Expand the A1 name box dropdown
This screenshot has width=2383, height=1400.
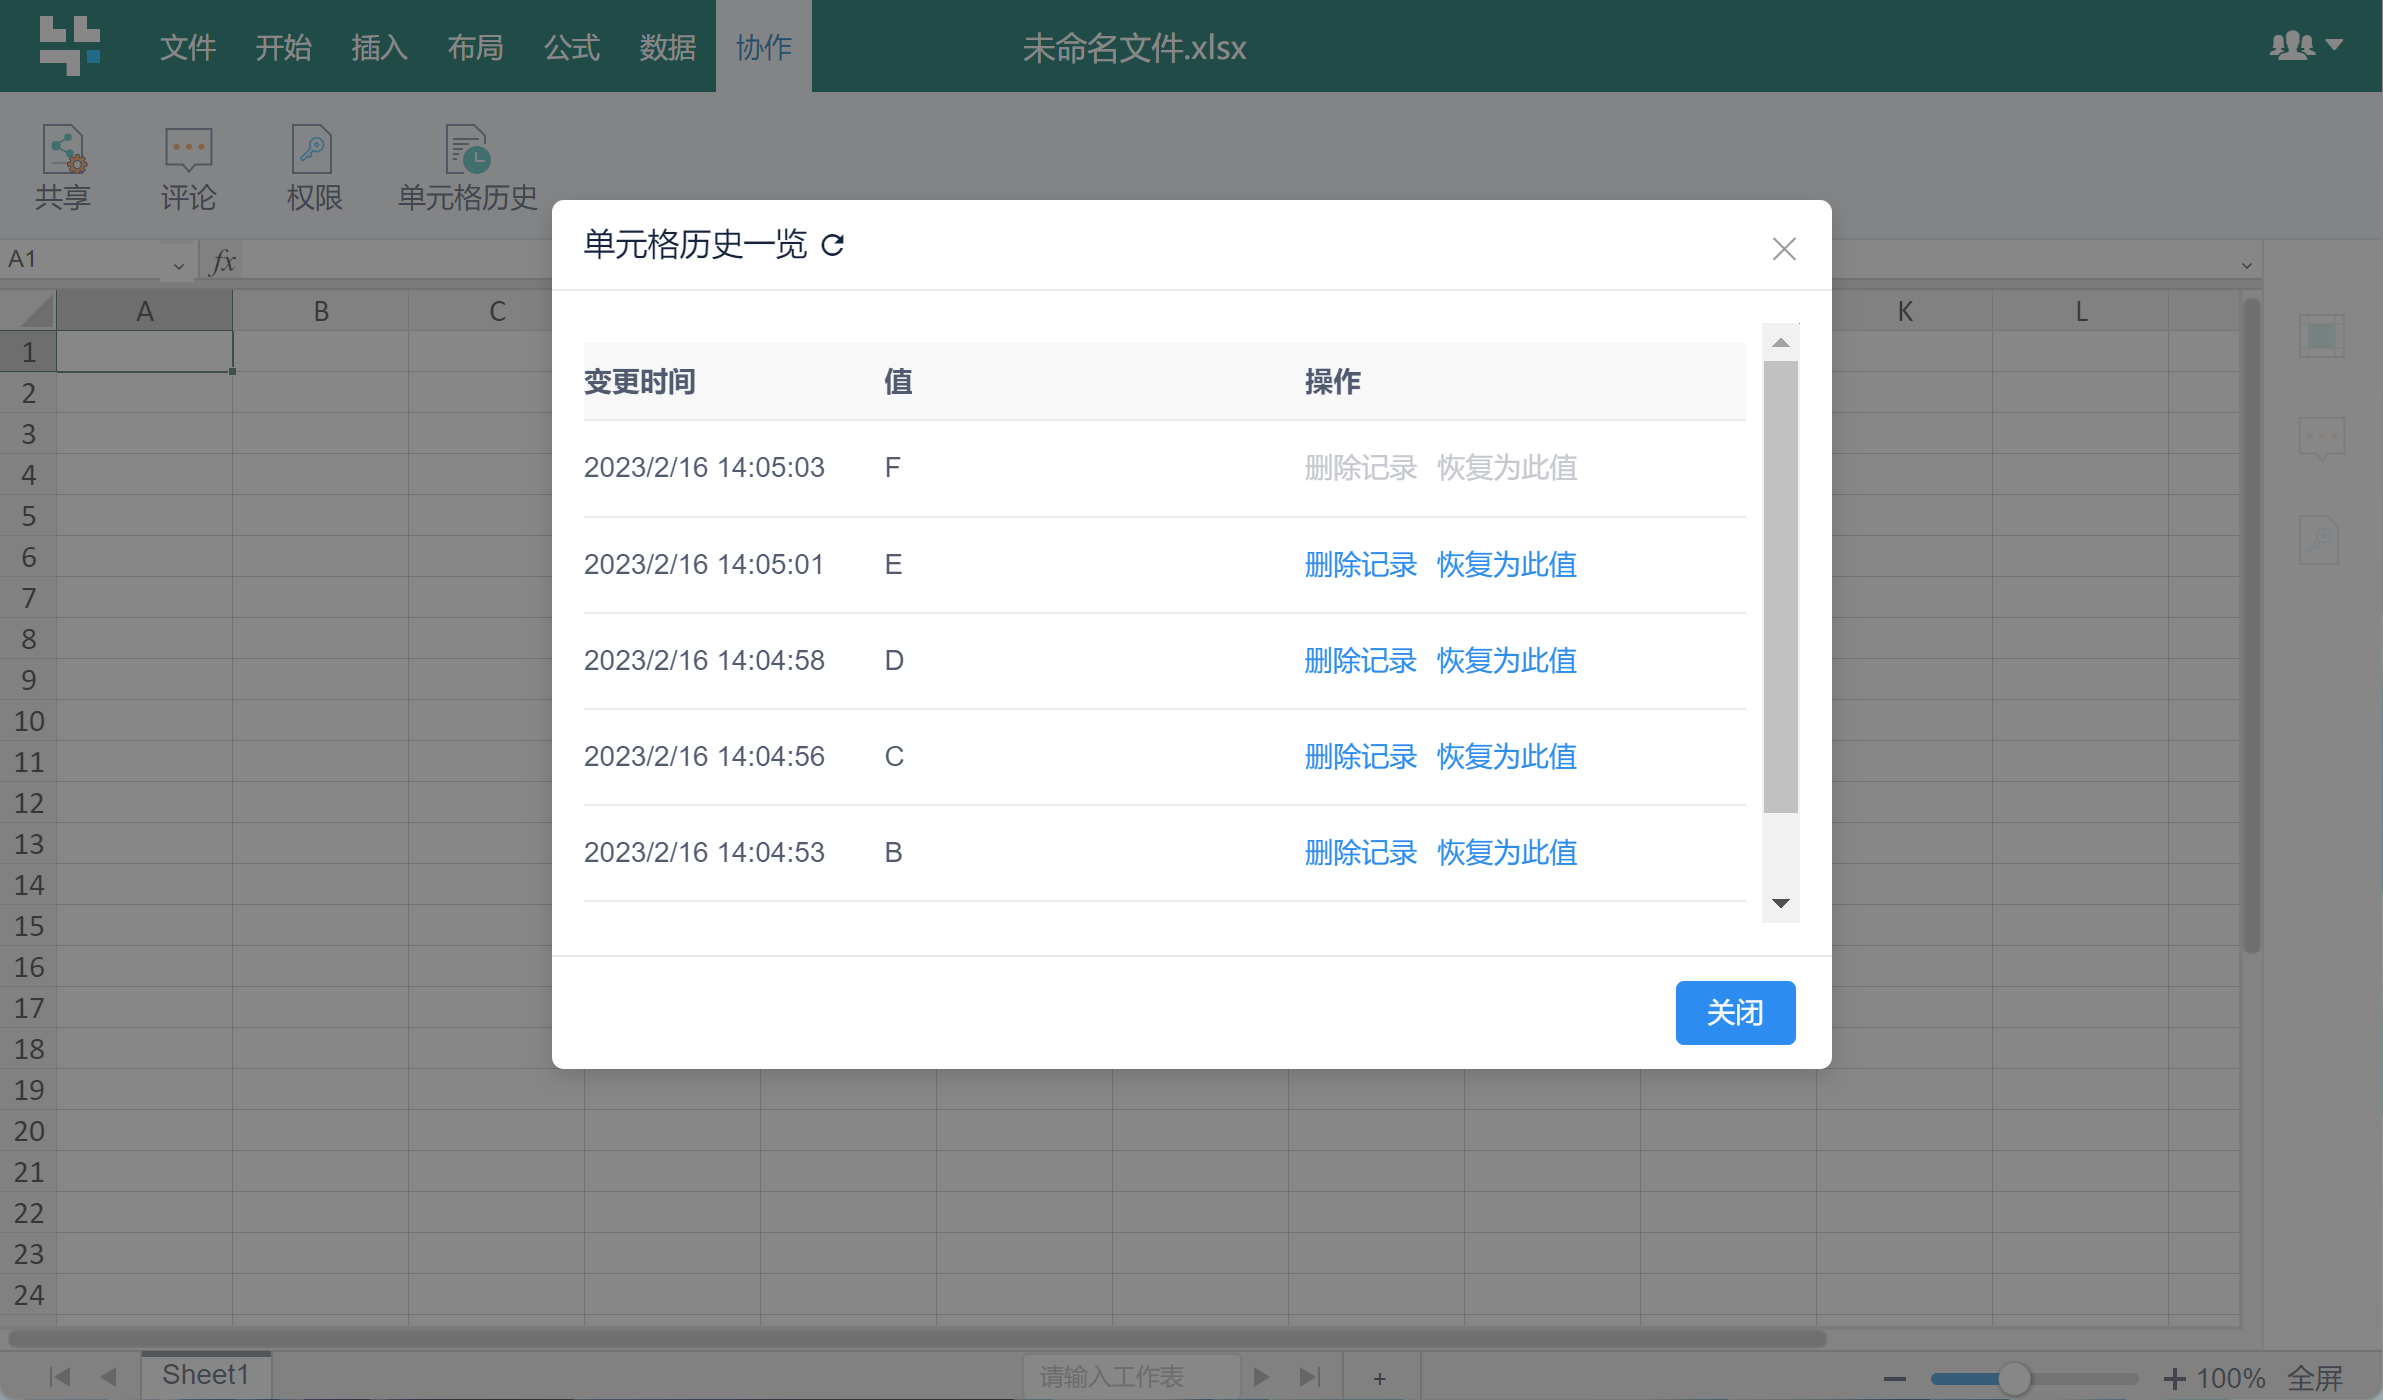(178, 266)
